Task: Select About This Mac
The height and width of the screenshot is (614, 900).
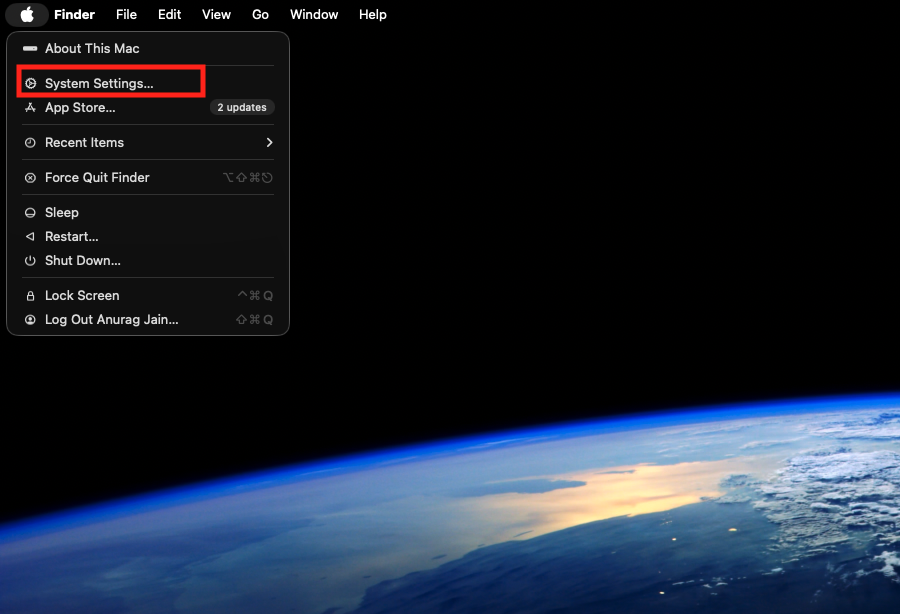Action: pos(92,48)
